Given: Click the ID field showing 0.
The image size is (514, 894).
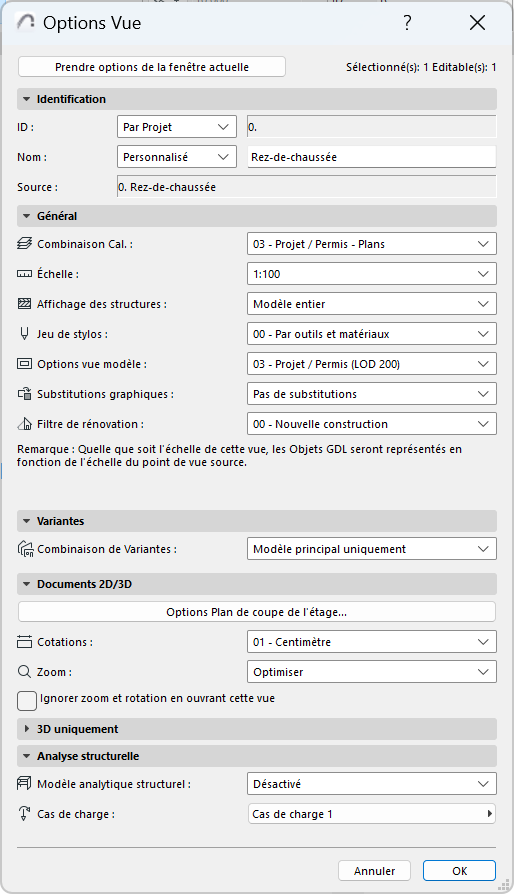Looking at the screenshot, I should [x=372, y=127].
